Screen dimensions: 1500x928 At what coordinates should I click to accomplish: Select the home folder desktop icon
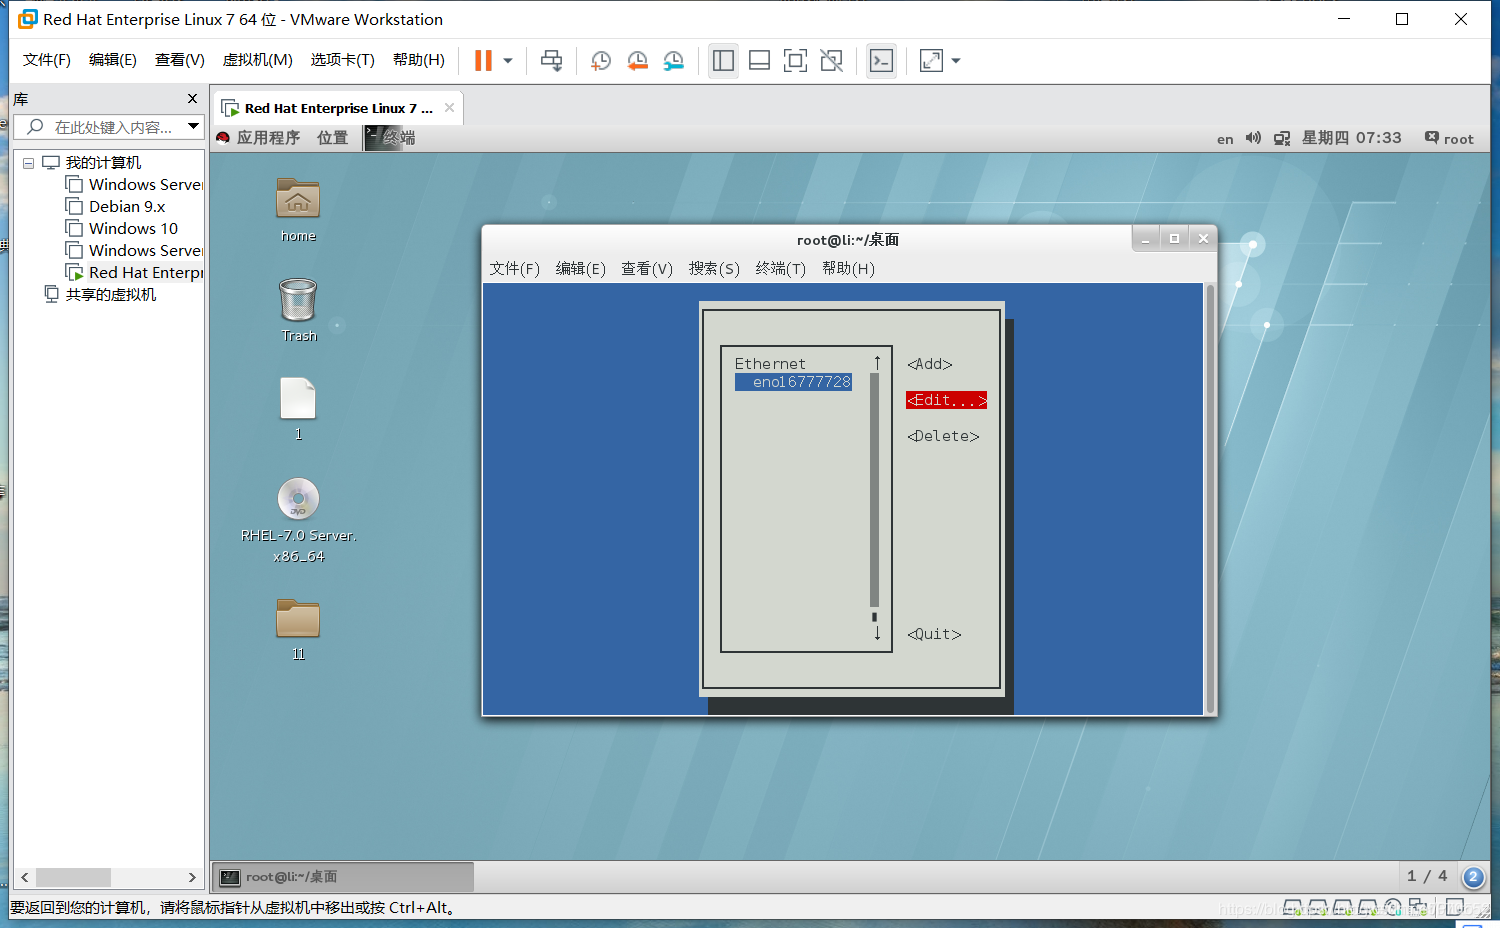click(298, 210)
